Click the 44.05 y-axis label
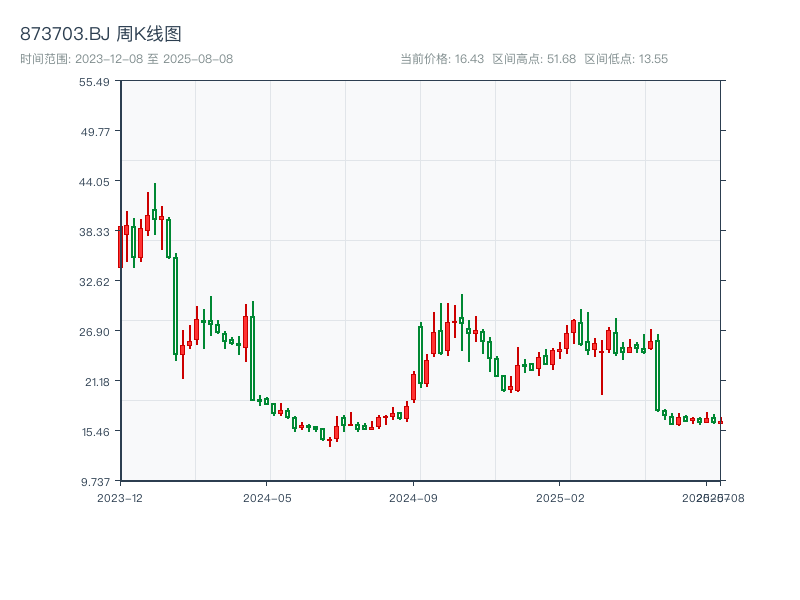 click(x=94, y=182)
